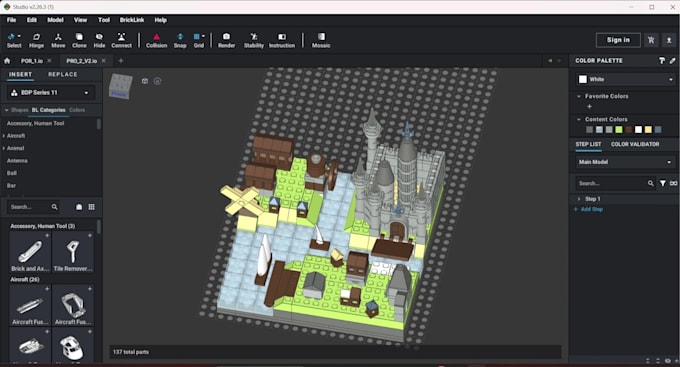This screenshot has width=680, height=367.
Task: Open the Edit menu
Action: pyautogui.click(x=32, y=20)
